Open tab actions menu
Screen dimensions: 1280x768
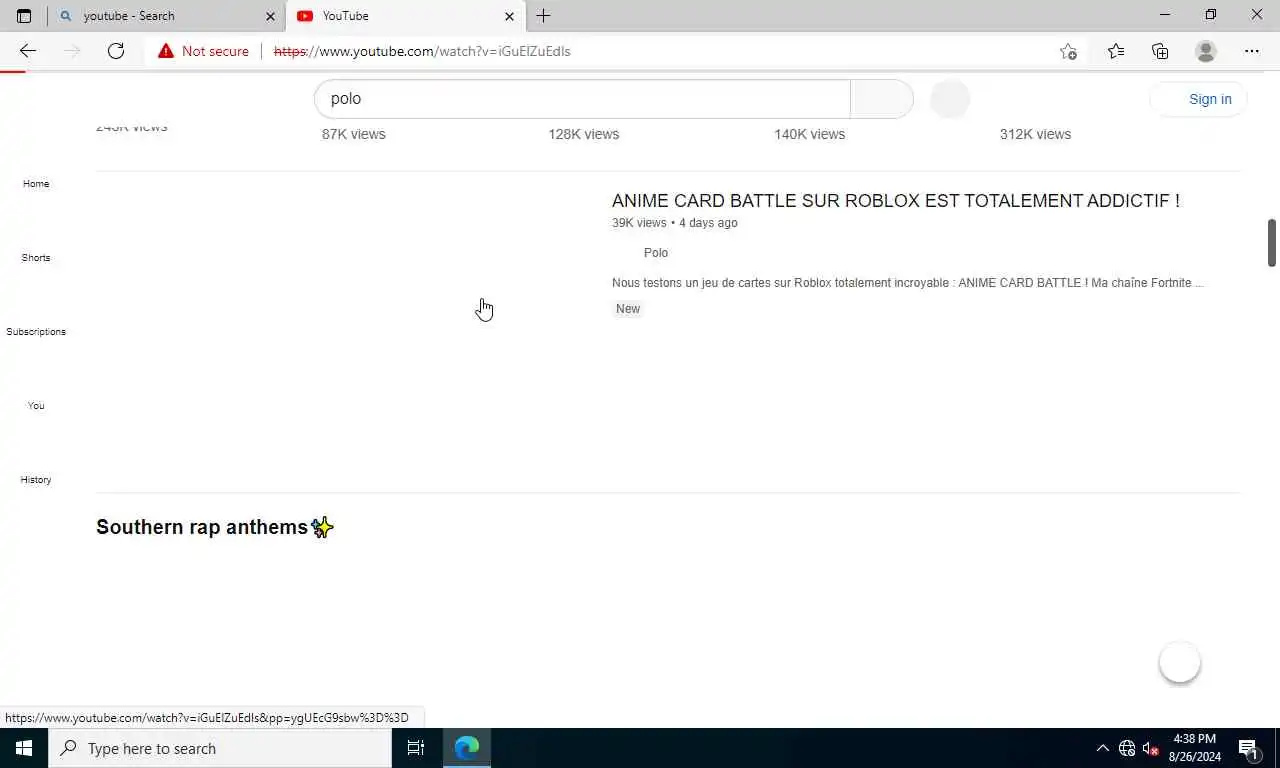(x=24, y=16)
